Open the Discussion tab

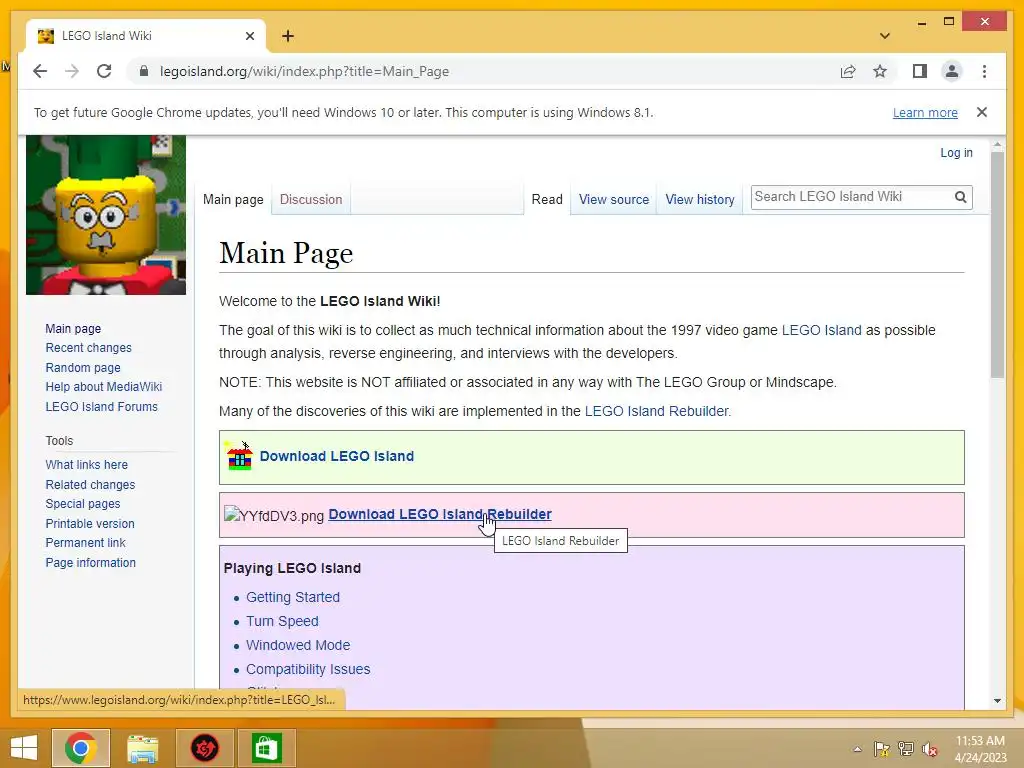311,199
